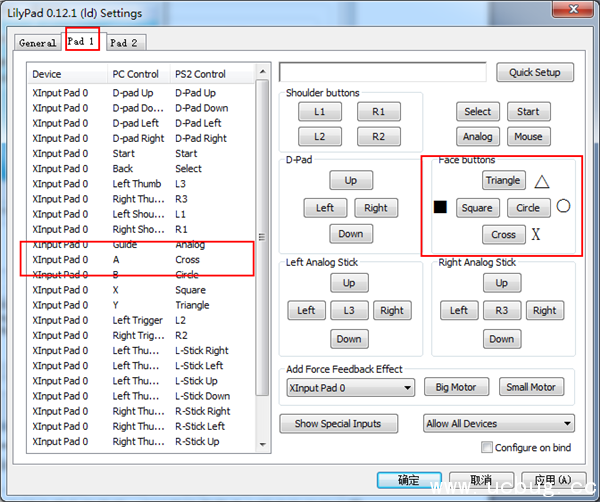
Task: Click the R3 button
Action: [x=502, y=310]
